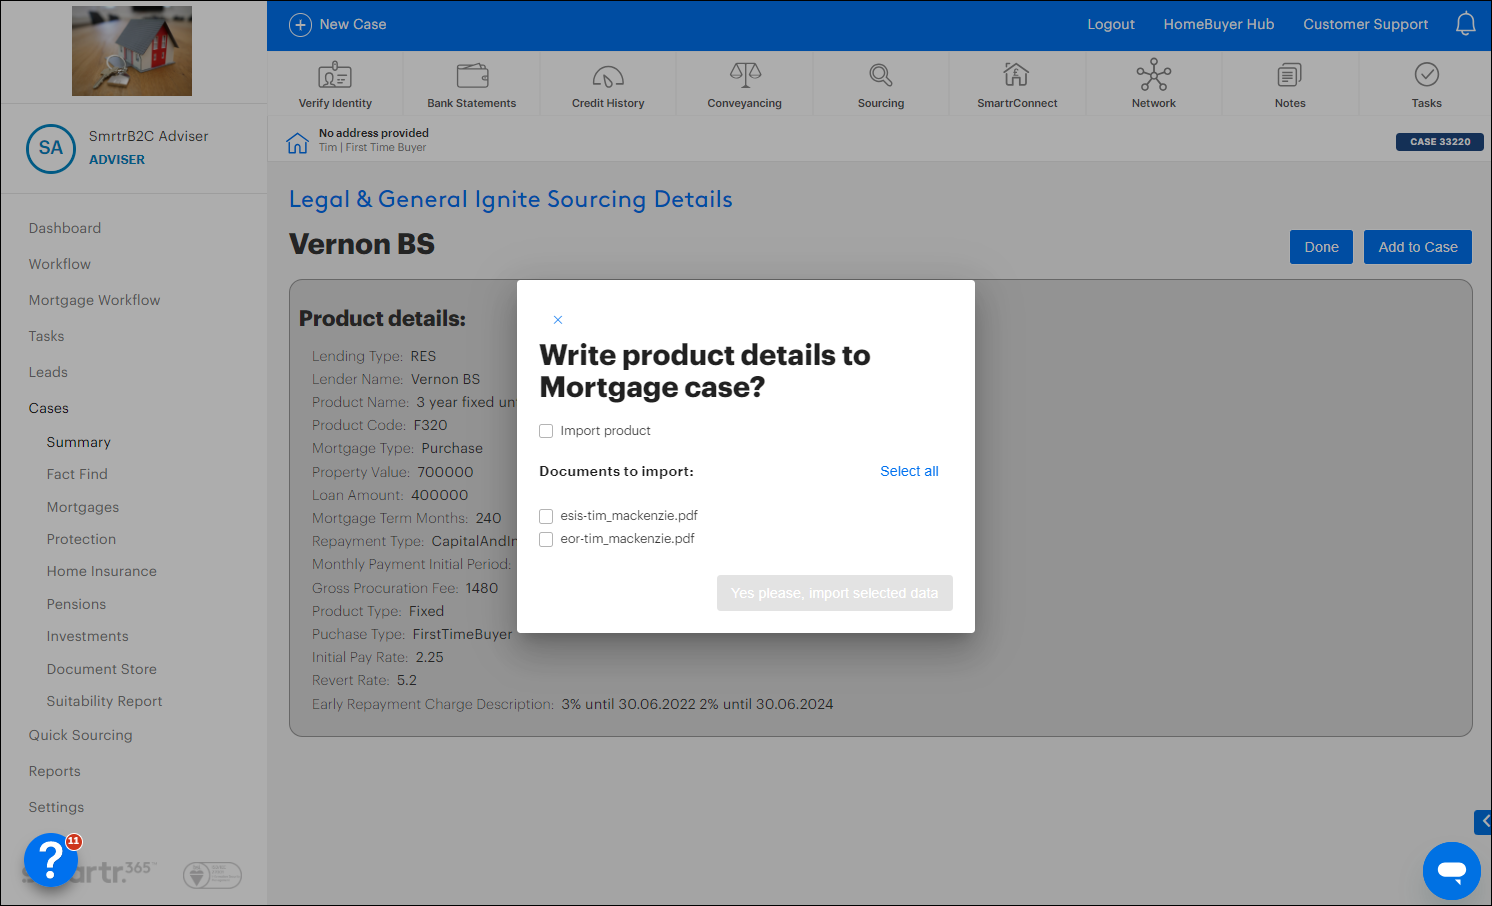Close the import dialog with X

[x=558, y=320]
